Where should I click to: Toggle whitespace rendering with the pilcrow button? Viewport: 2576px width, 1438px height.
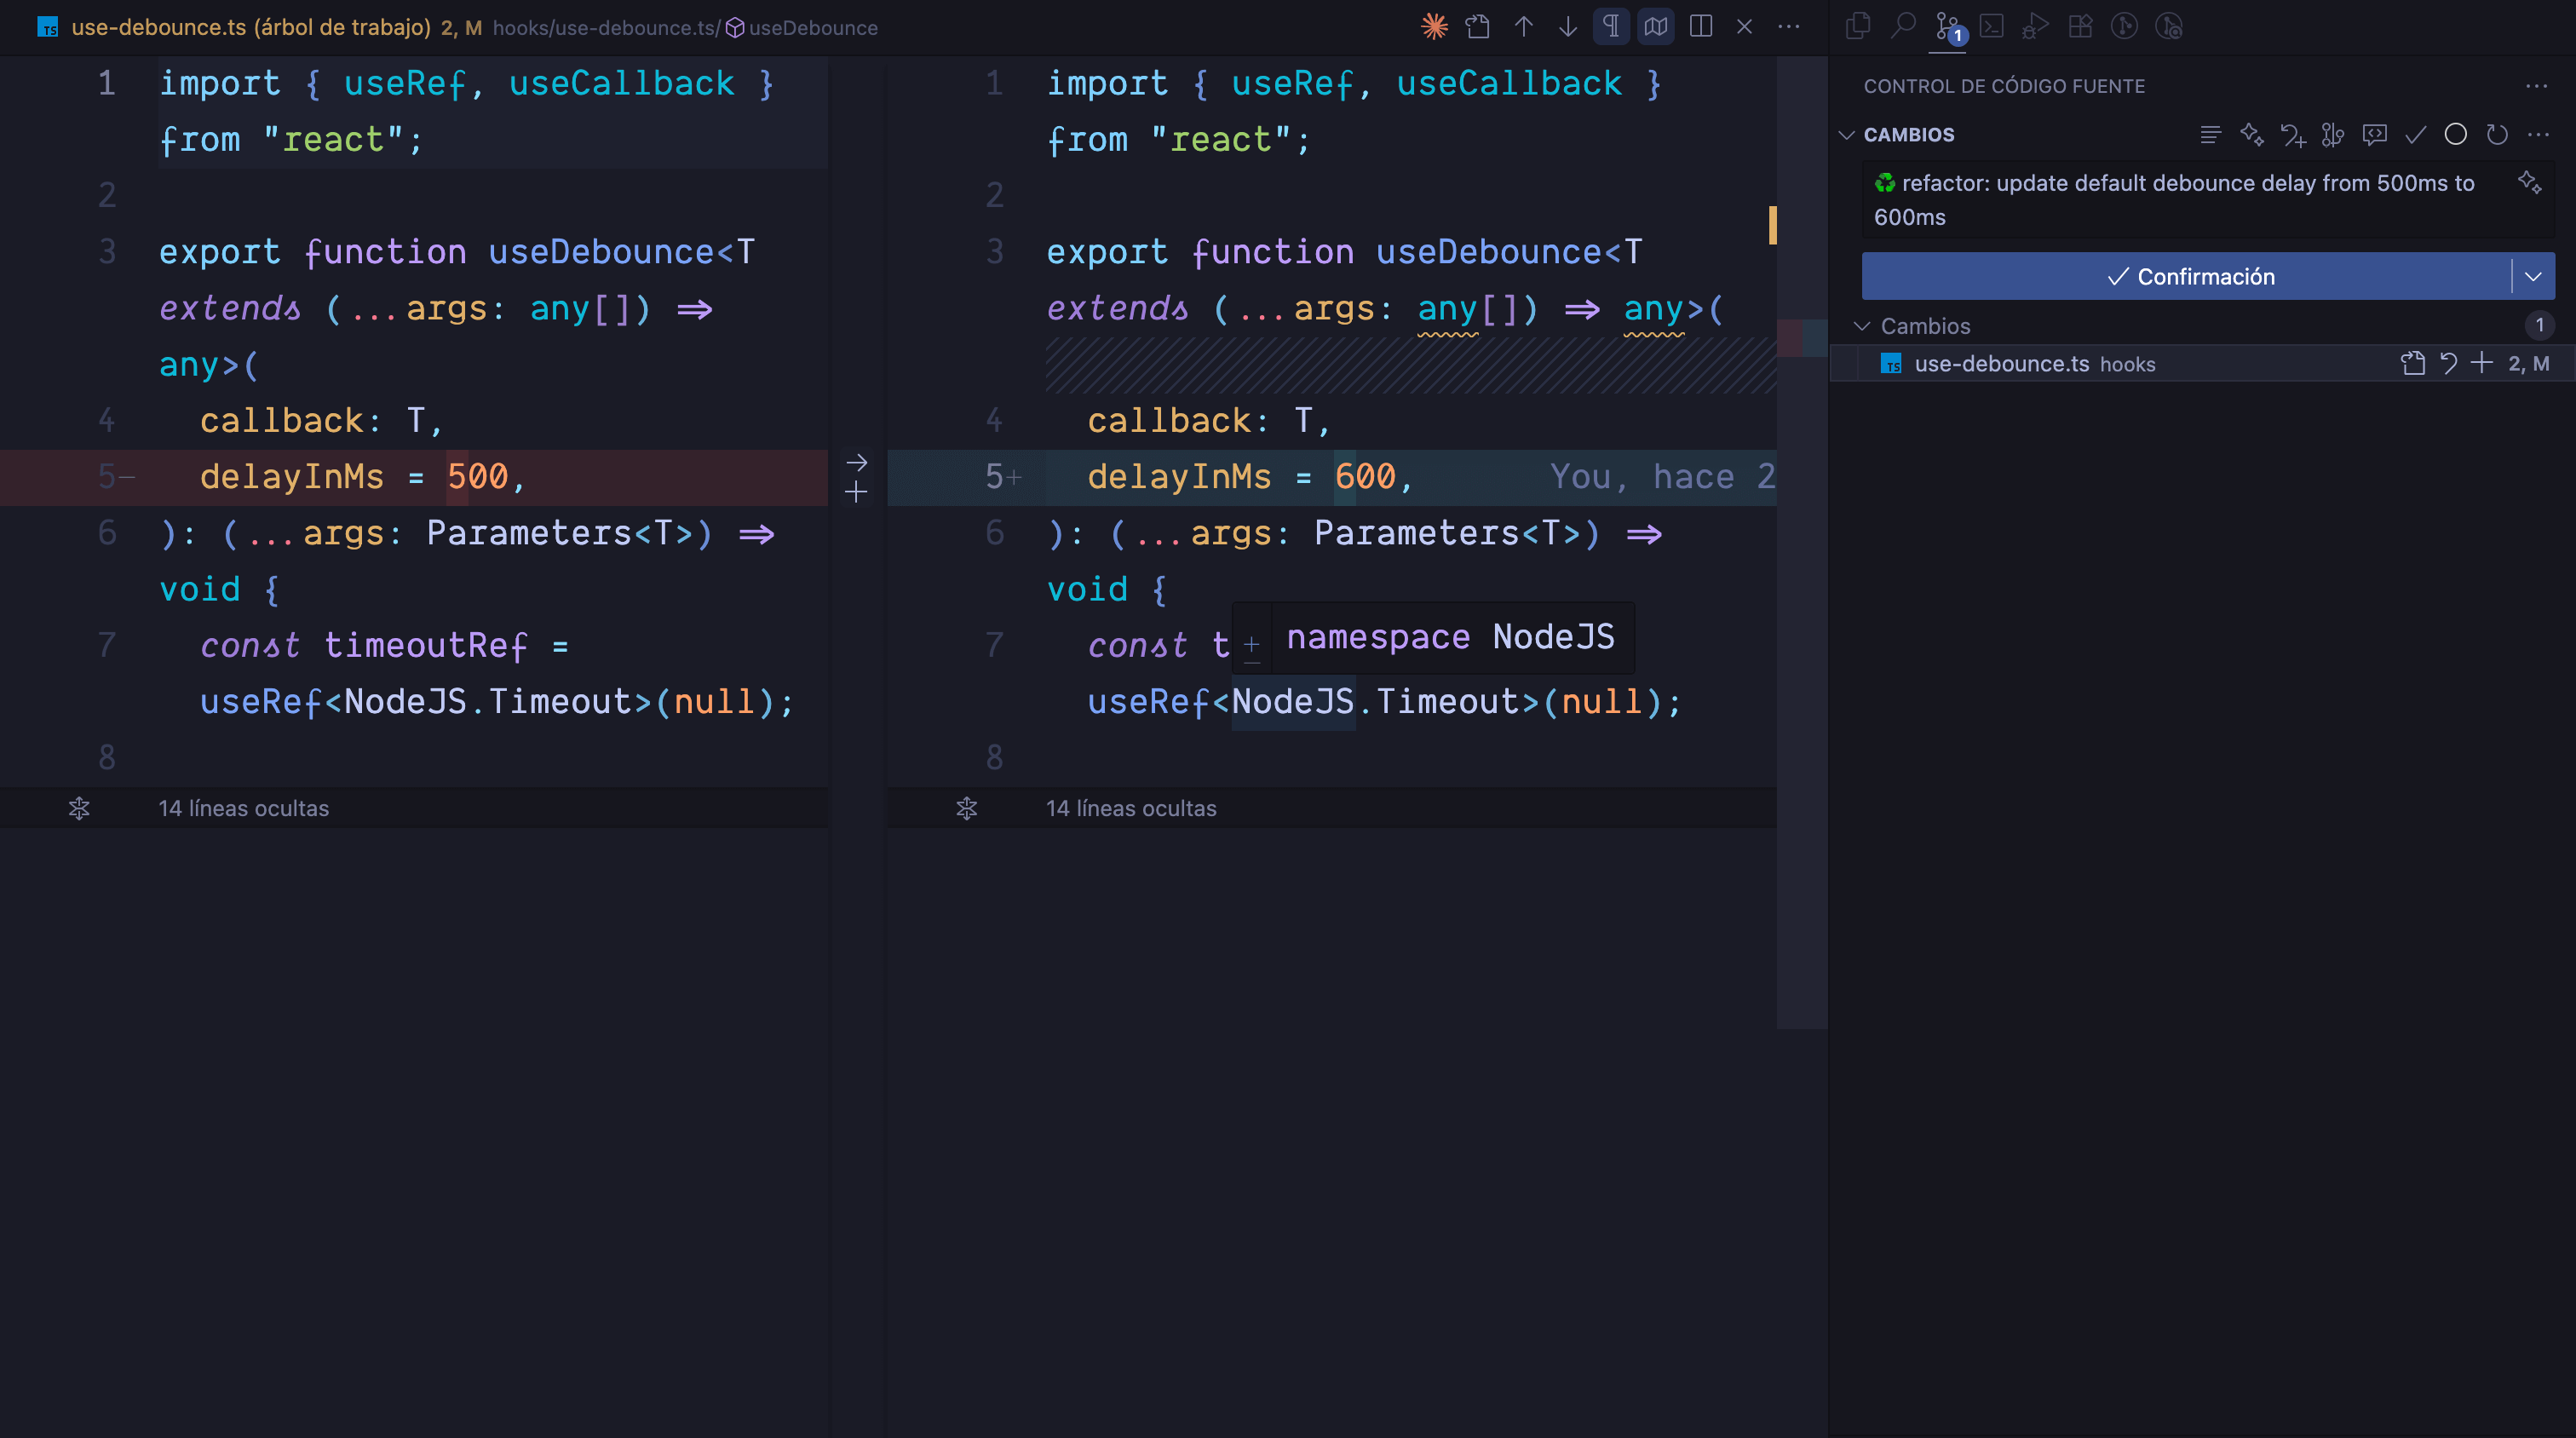pos(1611,27)
